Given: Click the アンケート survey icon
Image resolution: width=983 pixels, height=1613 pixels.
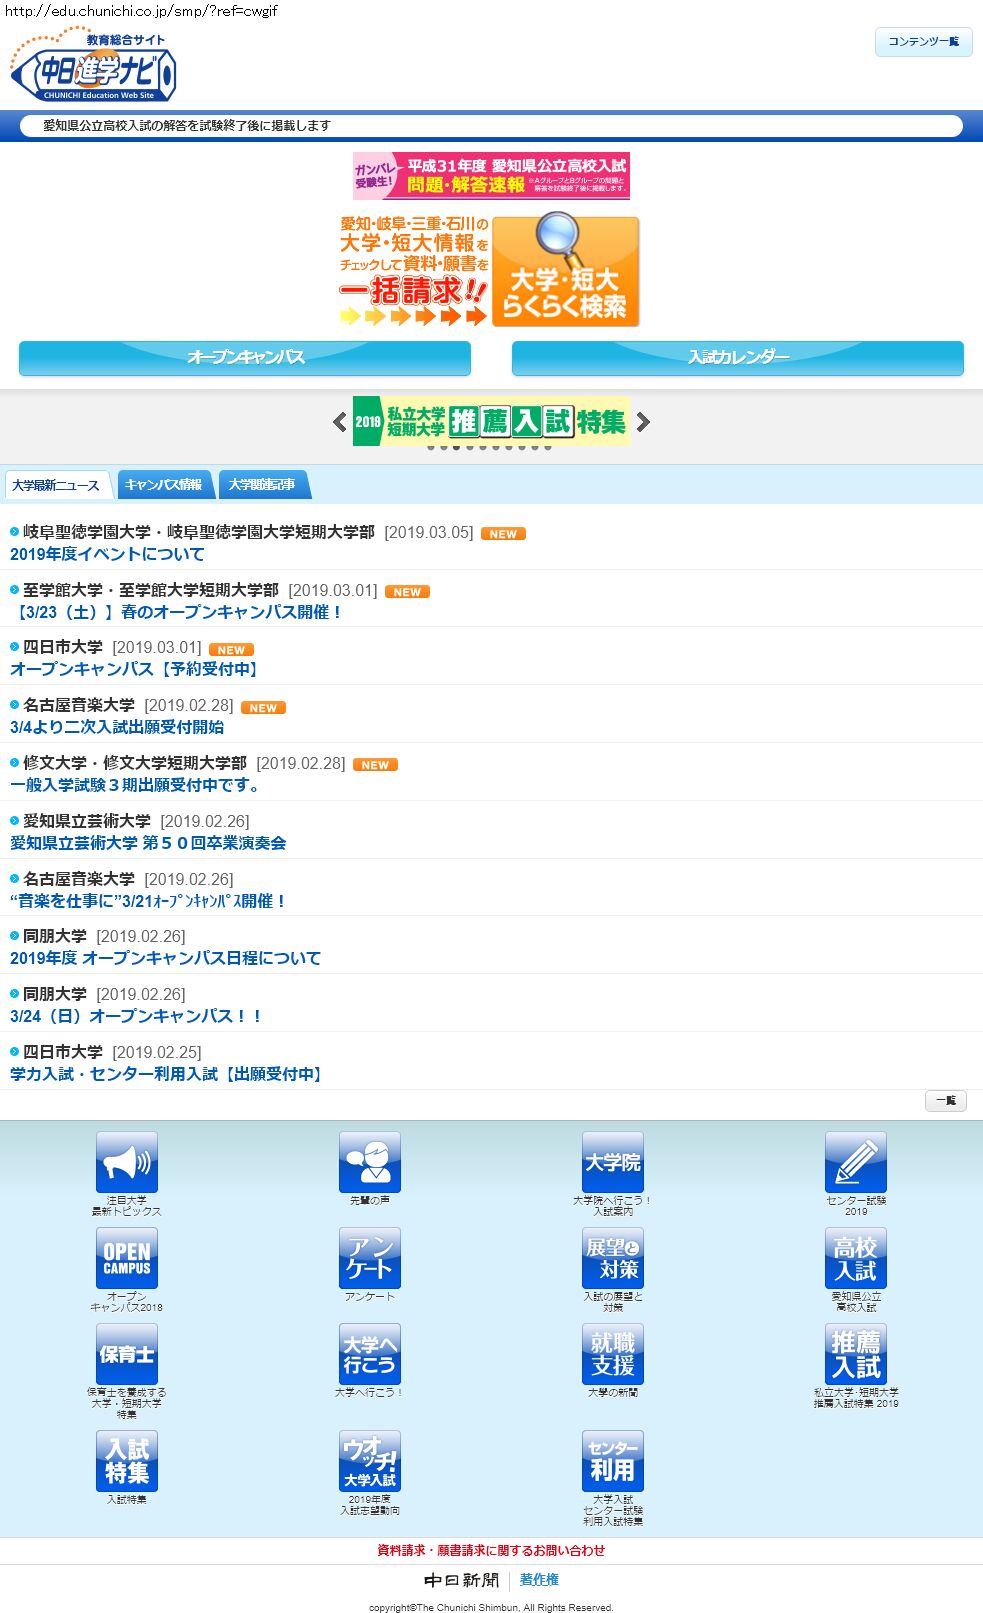Looking at the screenshot, I should pyautogui.click(x=369, y=1258).
